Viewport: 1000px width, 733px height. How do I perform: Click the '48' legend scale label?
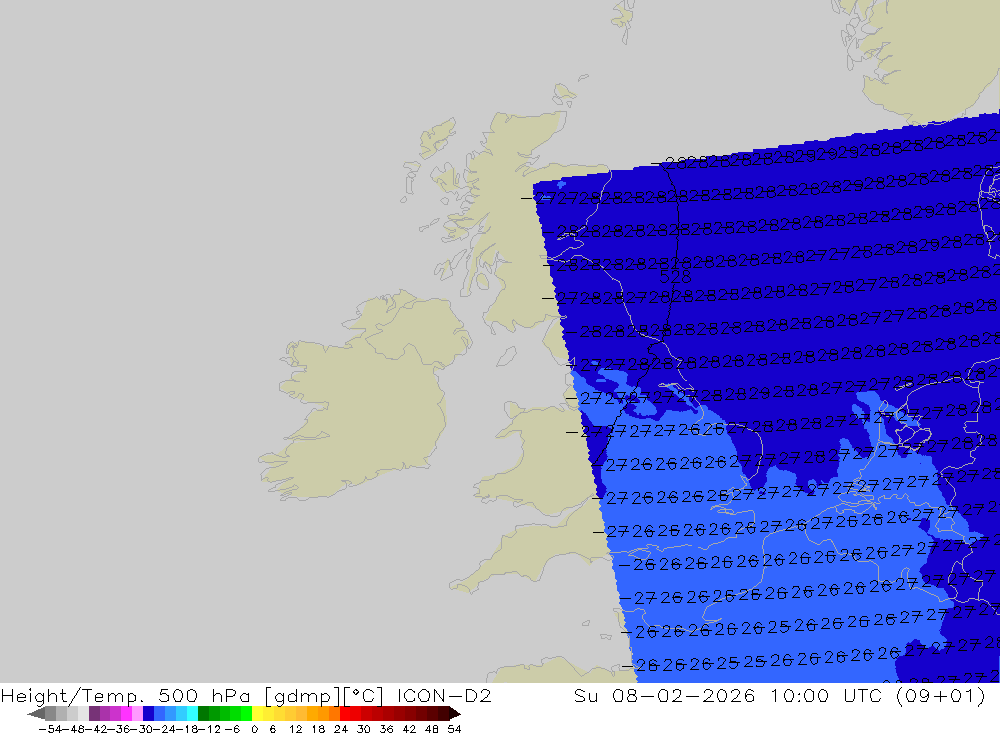click(432, 729)
